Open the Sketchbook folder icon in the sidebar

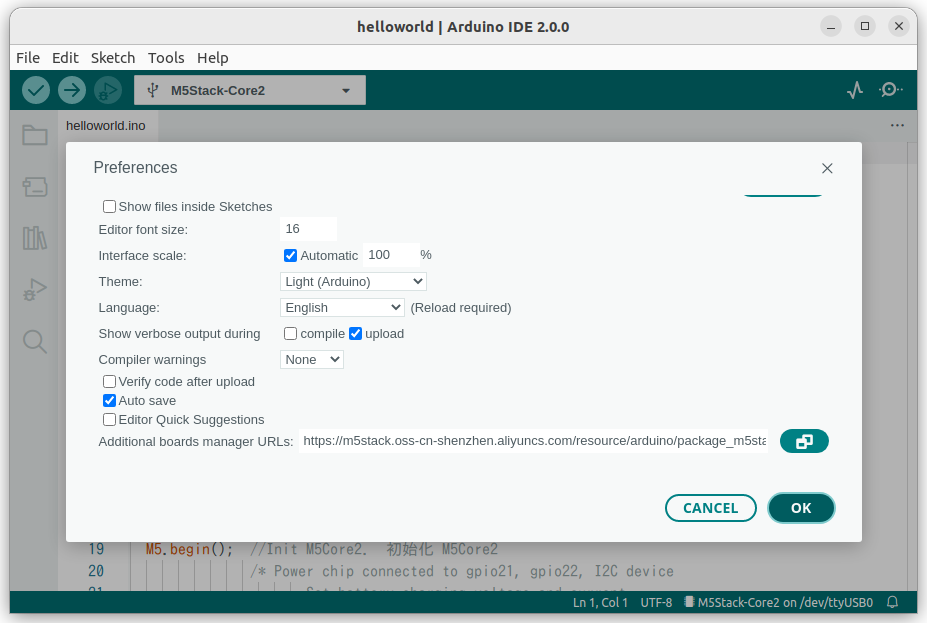click(34, 134)
